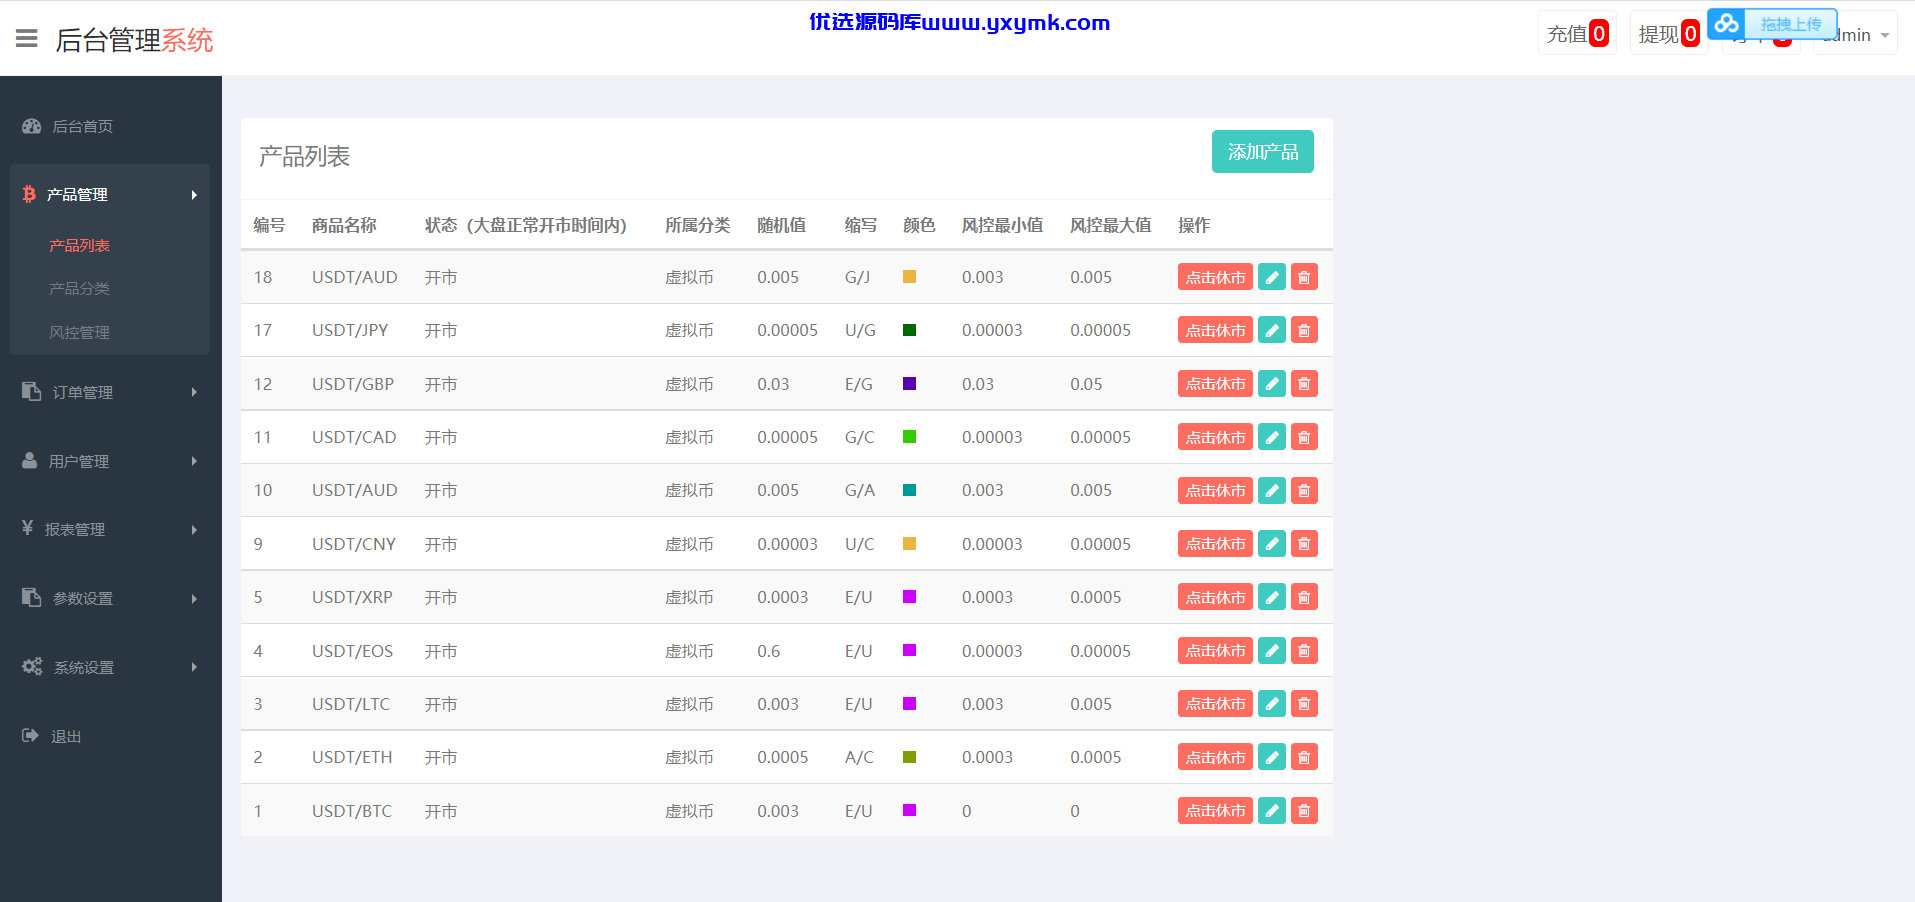Click the cloud upload icon in header
Screen dimensions: 1915x902
click(x=1727, y=23)
